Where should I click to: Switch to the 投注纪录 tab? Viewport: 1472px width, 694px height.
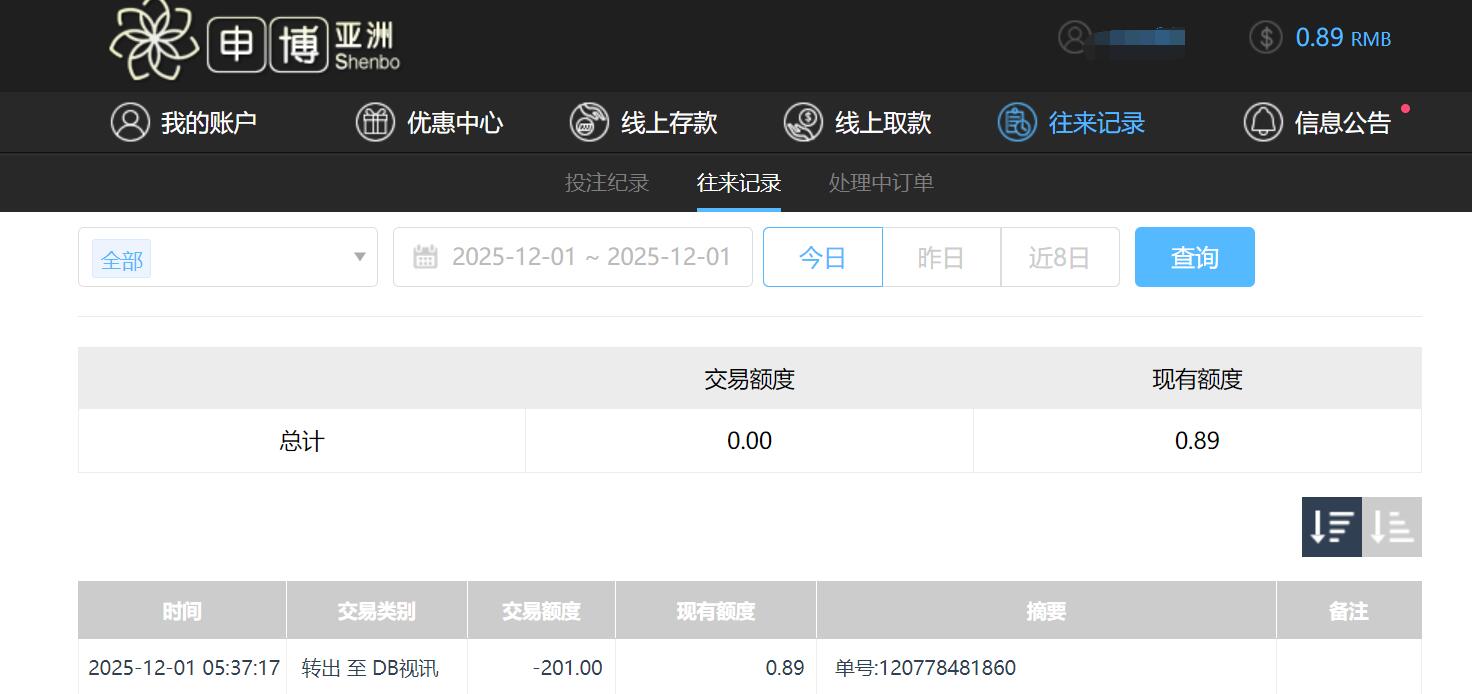[x=606, y=183]
